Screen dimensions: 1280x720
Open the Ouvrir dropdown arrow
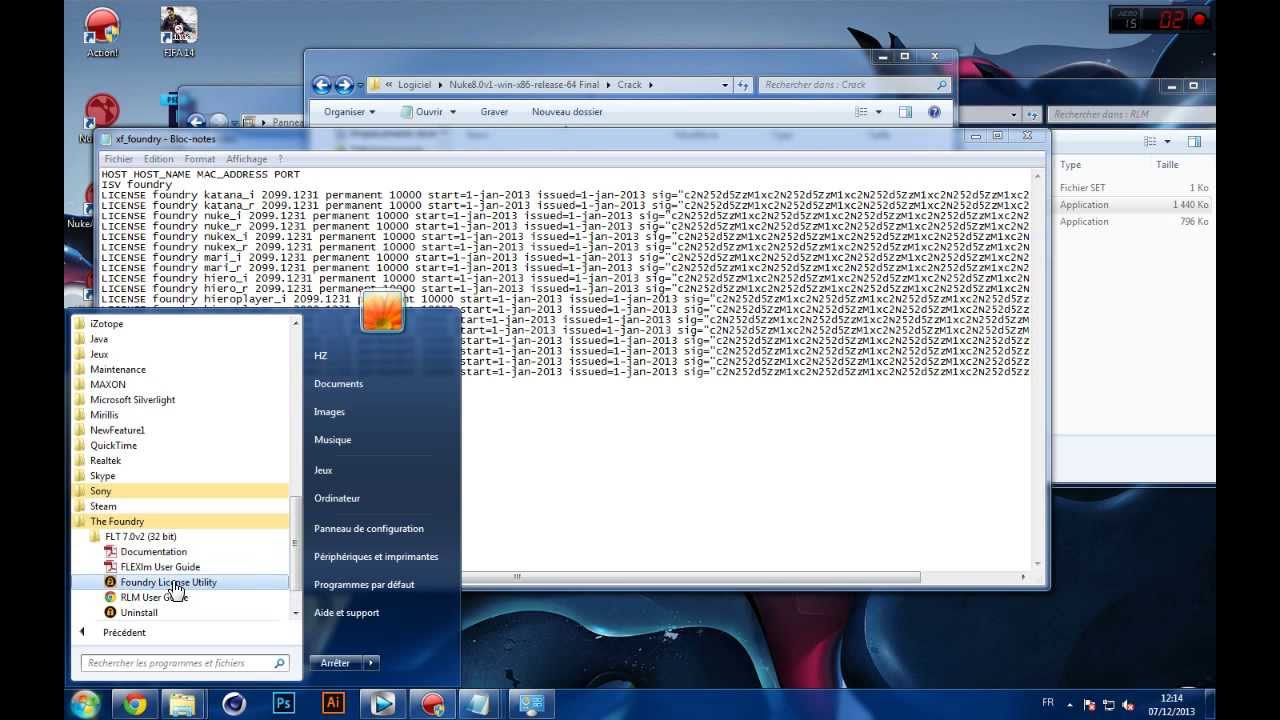point(452,112)
